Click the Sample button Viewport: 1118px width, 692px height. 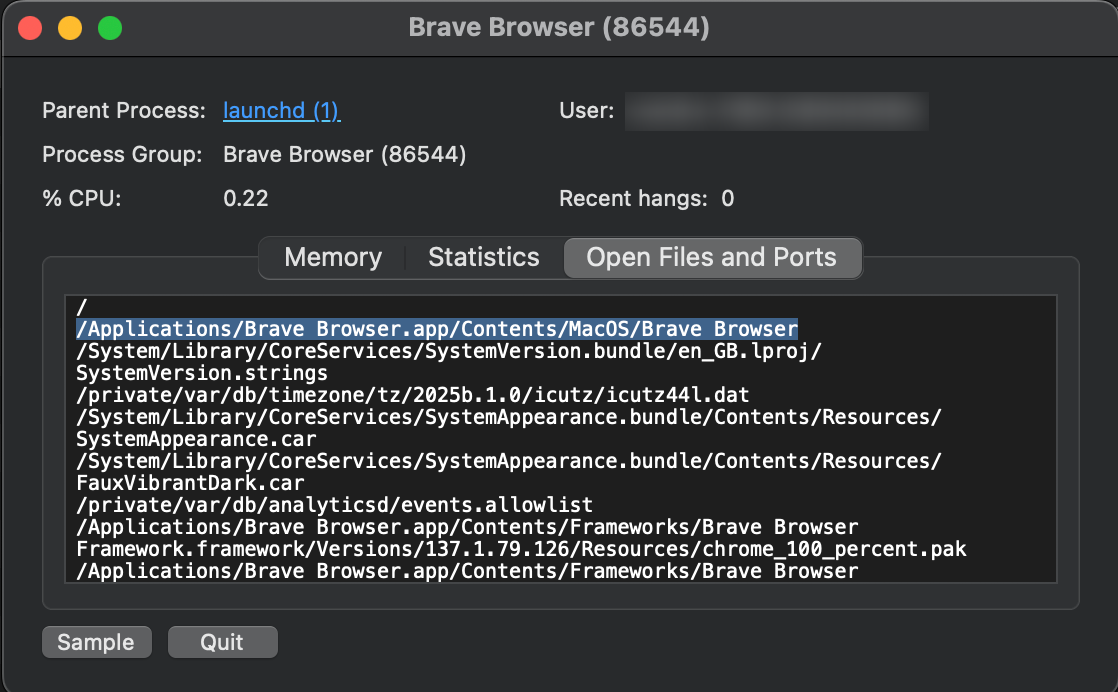point(96,642)
